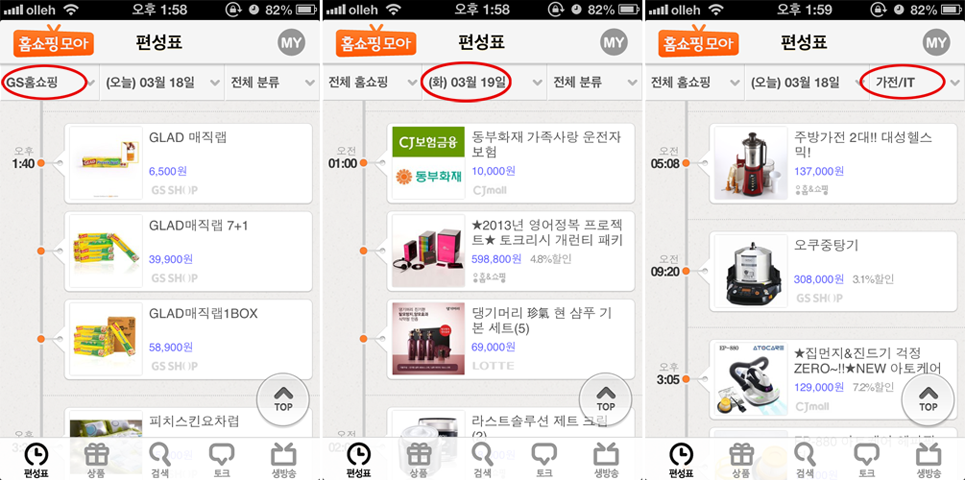Open date dropdown on 가전/IT screen

coord(807,82)
